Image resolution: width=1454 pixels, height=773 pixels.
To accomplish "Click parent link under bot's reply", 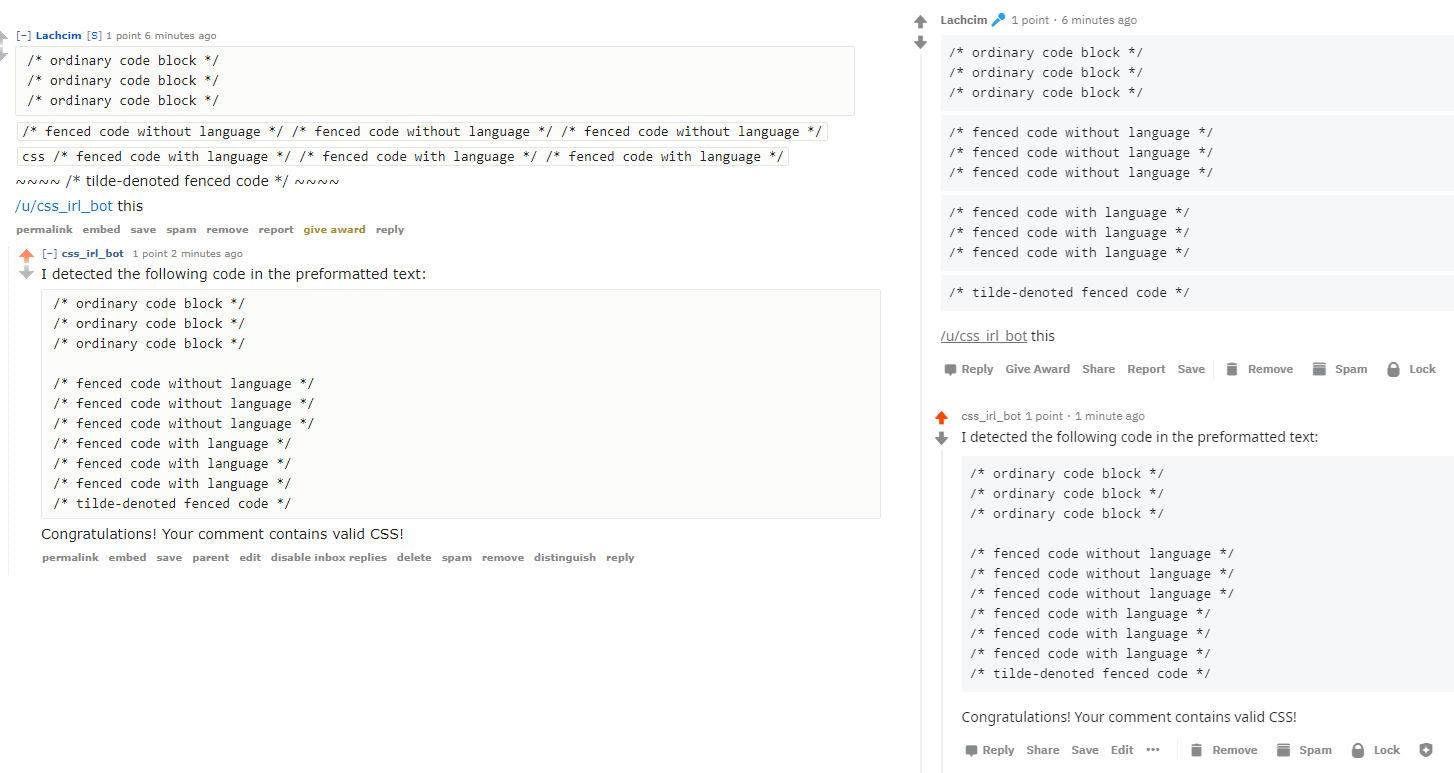I will [x=210, y=557].
